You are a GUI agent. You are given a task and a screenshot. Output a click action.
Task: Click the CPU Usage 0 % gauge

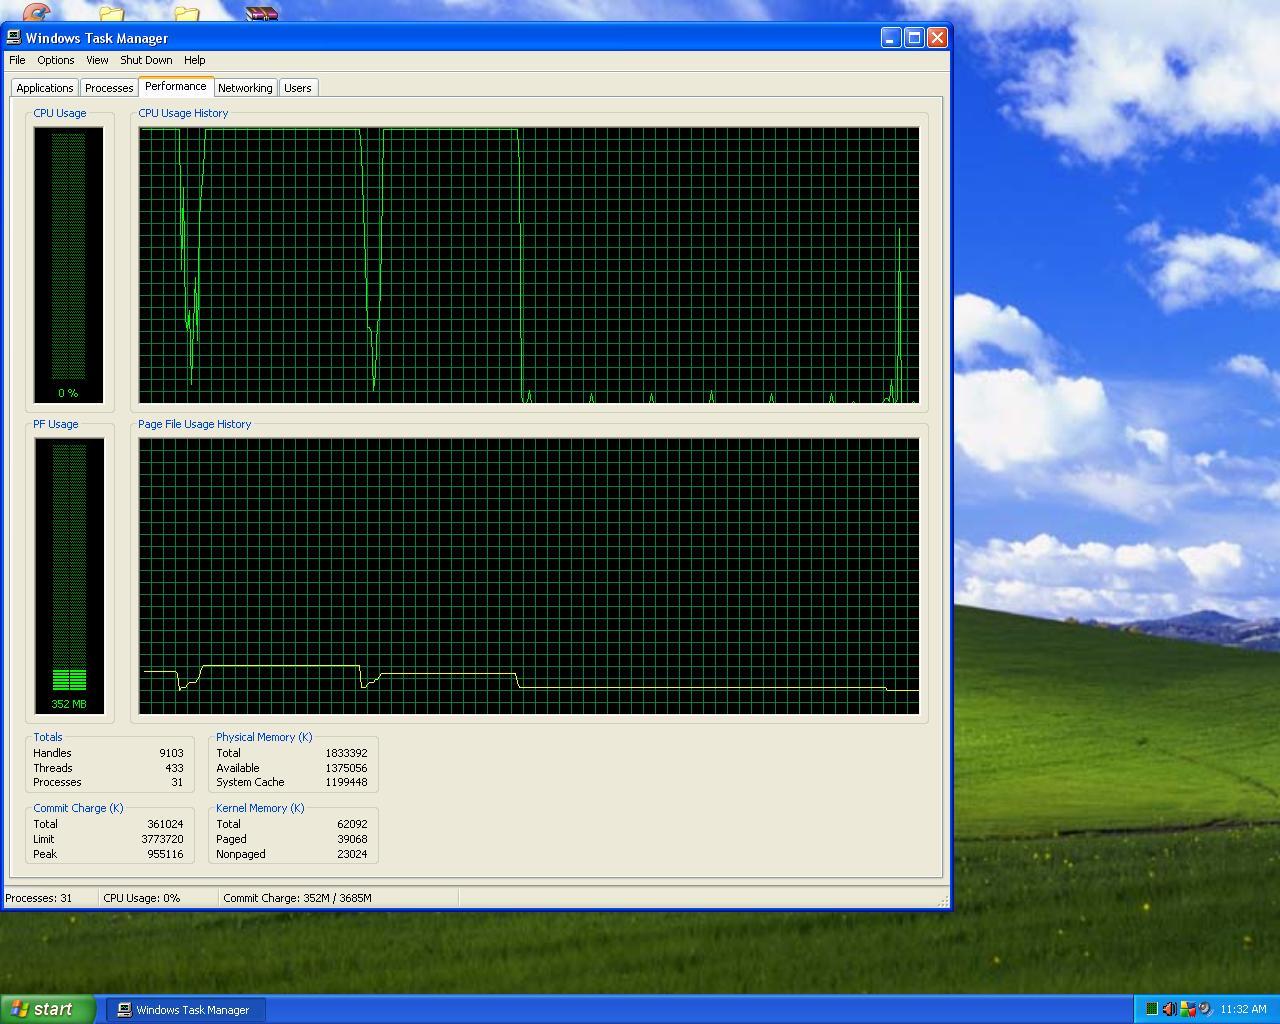click(68, 265)
